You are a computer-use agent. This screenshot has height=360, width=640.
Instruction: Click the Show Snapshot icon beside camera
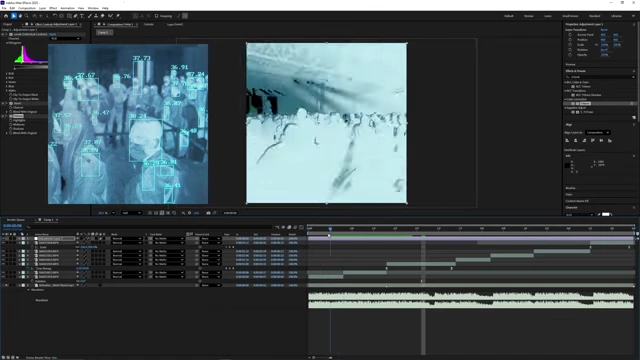tap(214, 213)
